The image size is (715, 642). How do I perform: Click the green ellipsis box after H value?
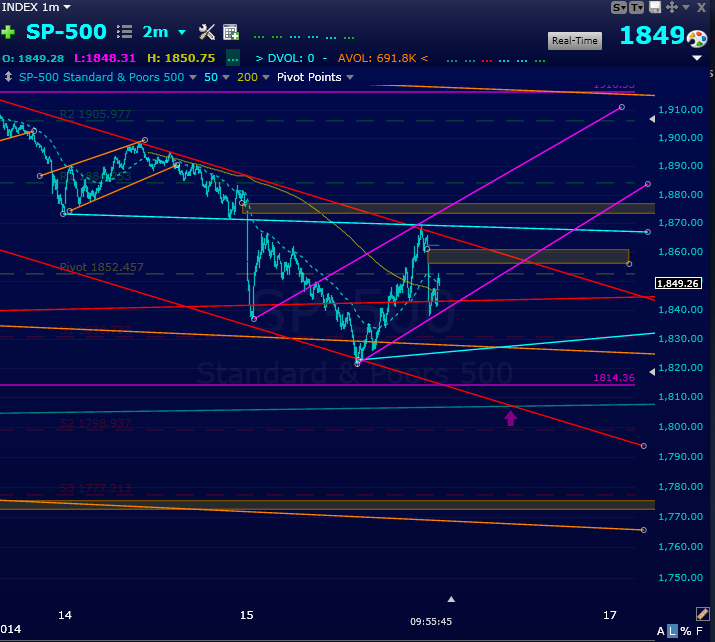[233, 58]
